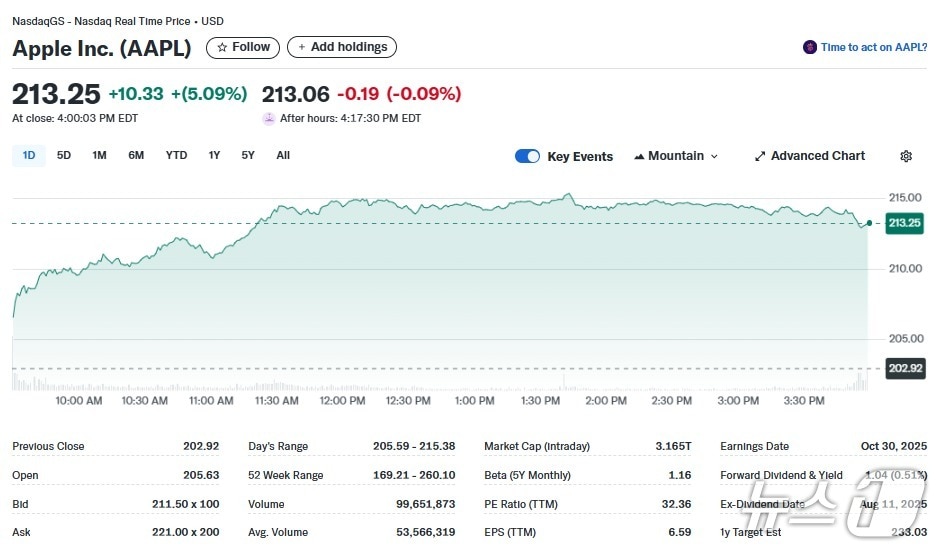The width and height of the screenshot is (939, 551).
Task: Click the mountain chart type icon
Action: coord(639,156)
